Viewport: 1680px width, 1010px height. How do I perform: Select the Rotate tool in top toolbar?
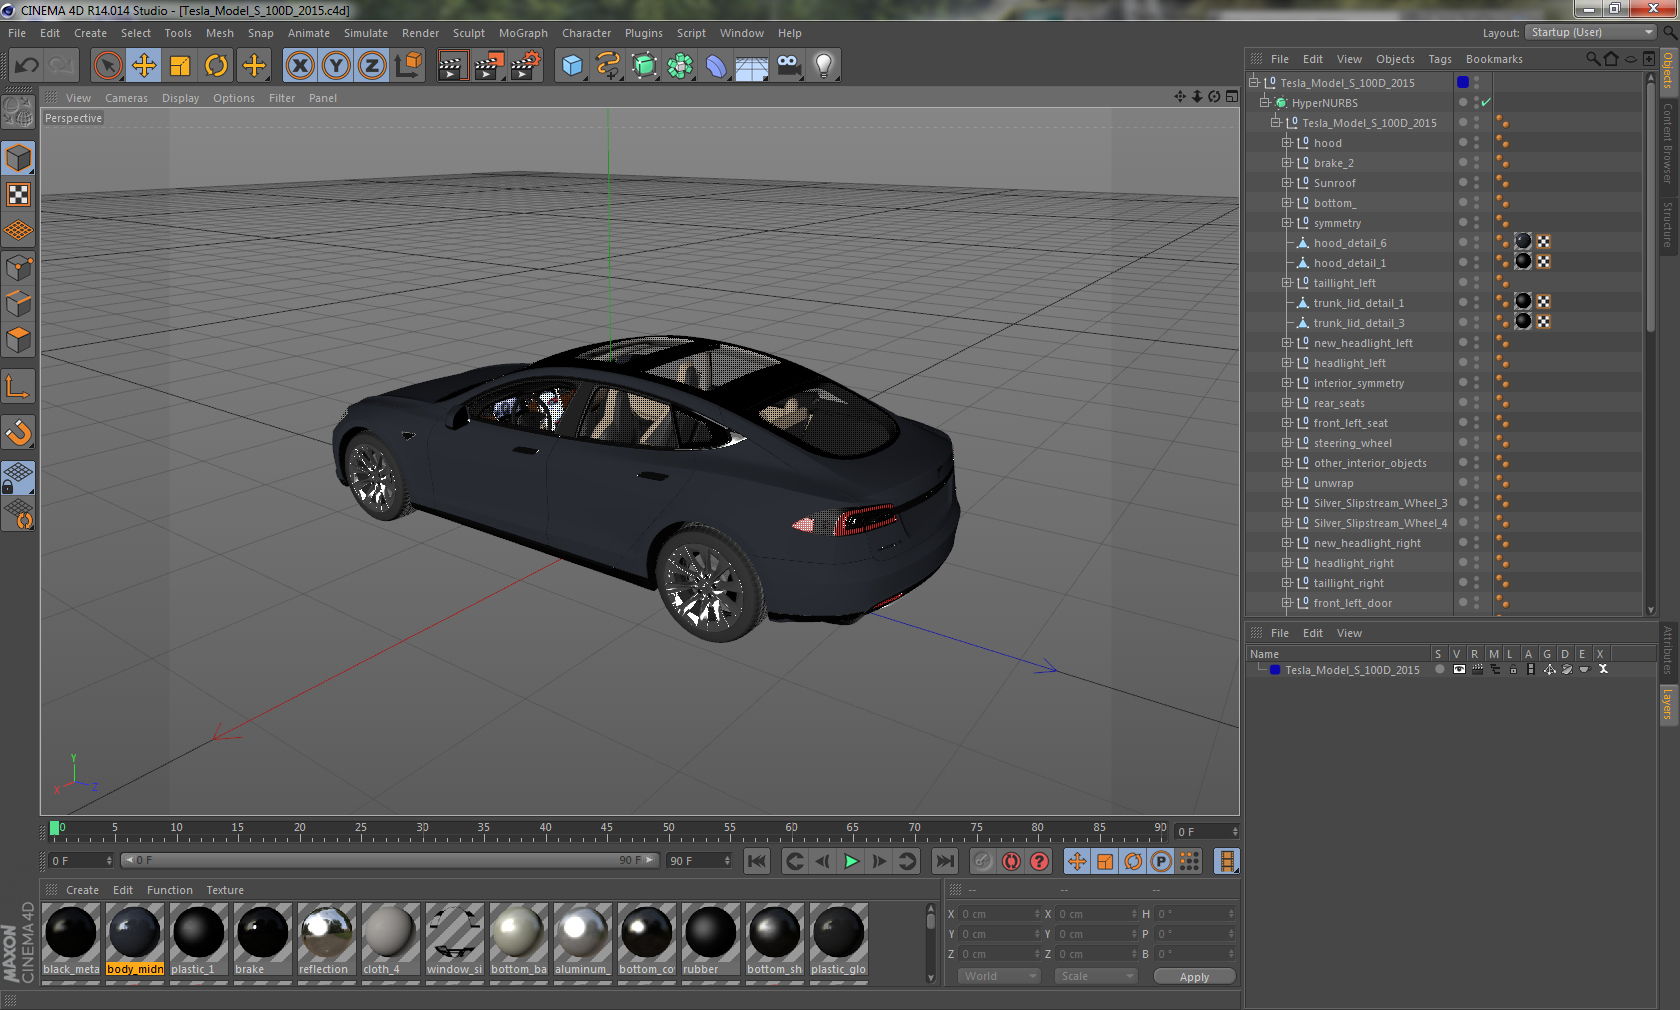click(216, 66)
